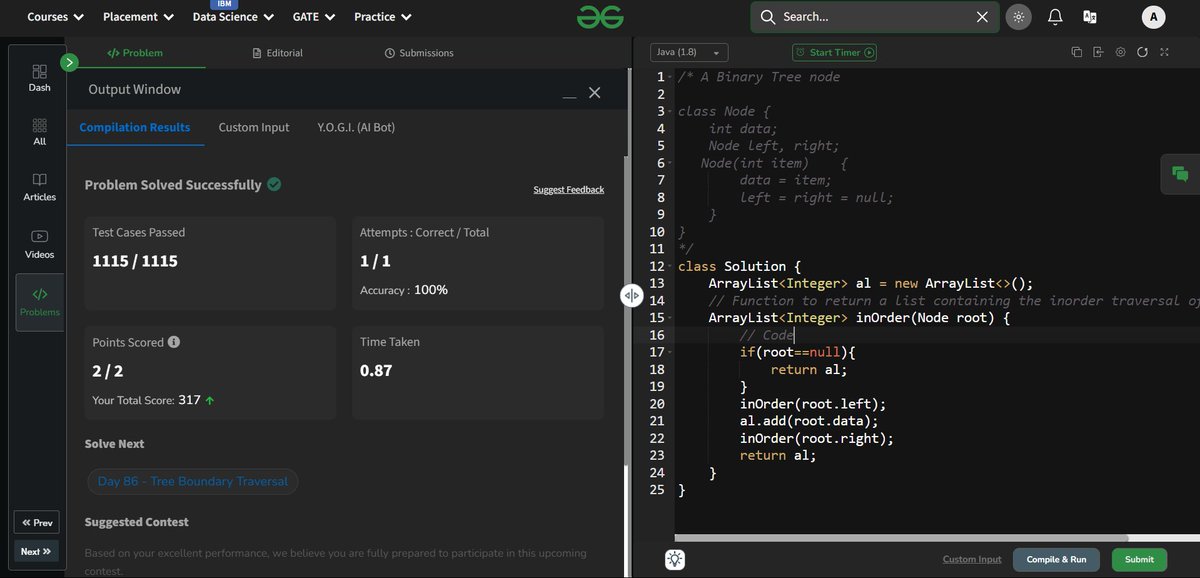Image resolution: width=1200 pixels, height=578 pixels.
Task: Open editor settings gear
Action: click(x=1120, y=52)
